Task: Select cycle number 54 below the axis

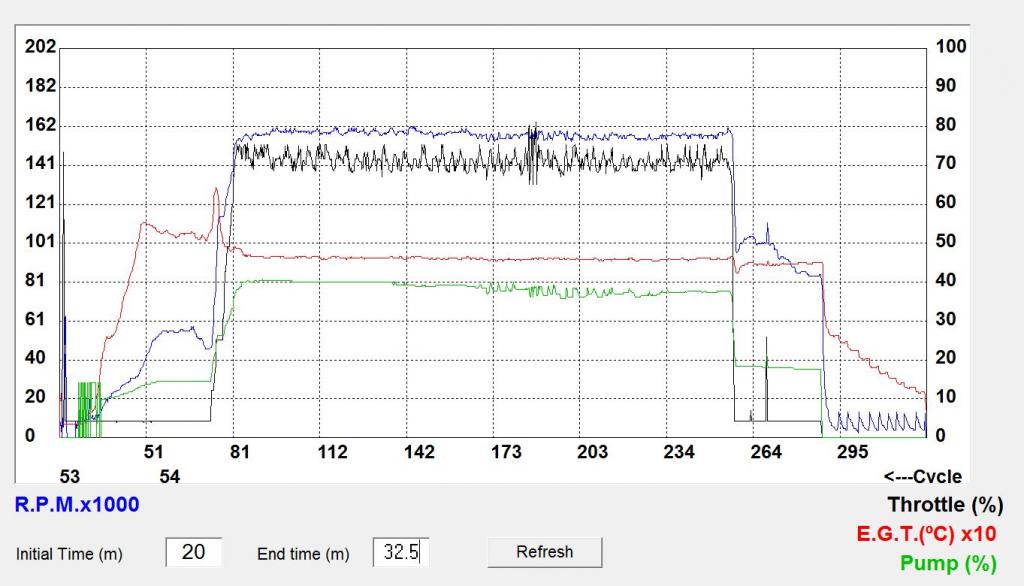Action: pyautogui.click(x=170, y=477)
